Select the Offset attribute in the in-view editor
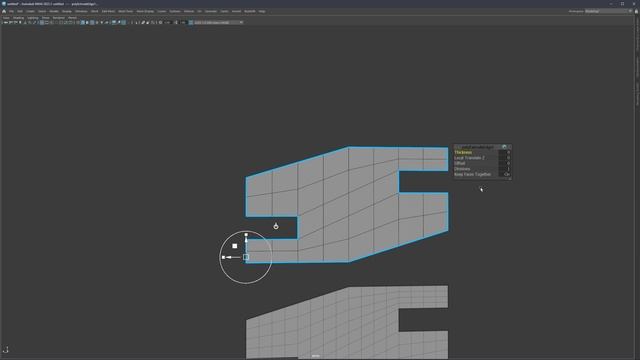 pos(460,163)
